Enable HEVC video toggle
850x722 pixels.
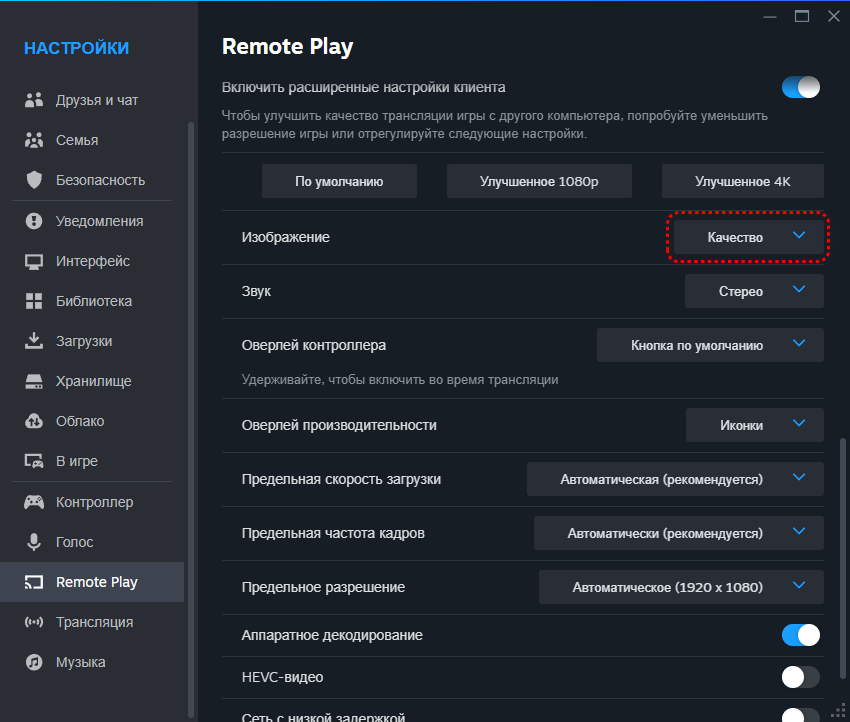801,677
